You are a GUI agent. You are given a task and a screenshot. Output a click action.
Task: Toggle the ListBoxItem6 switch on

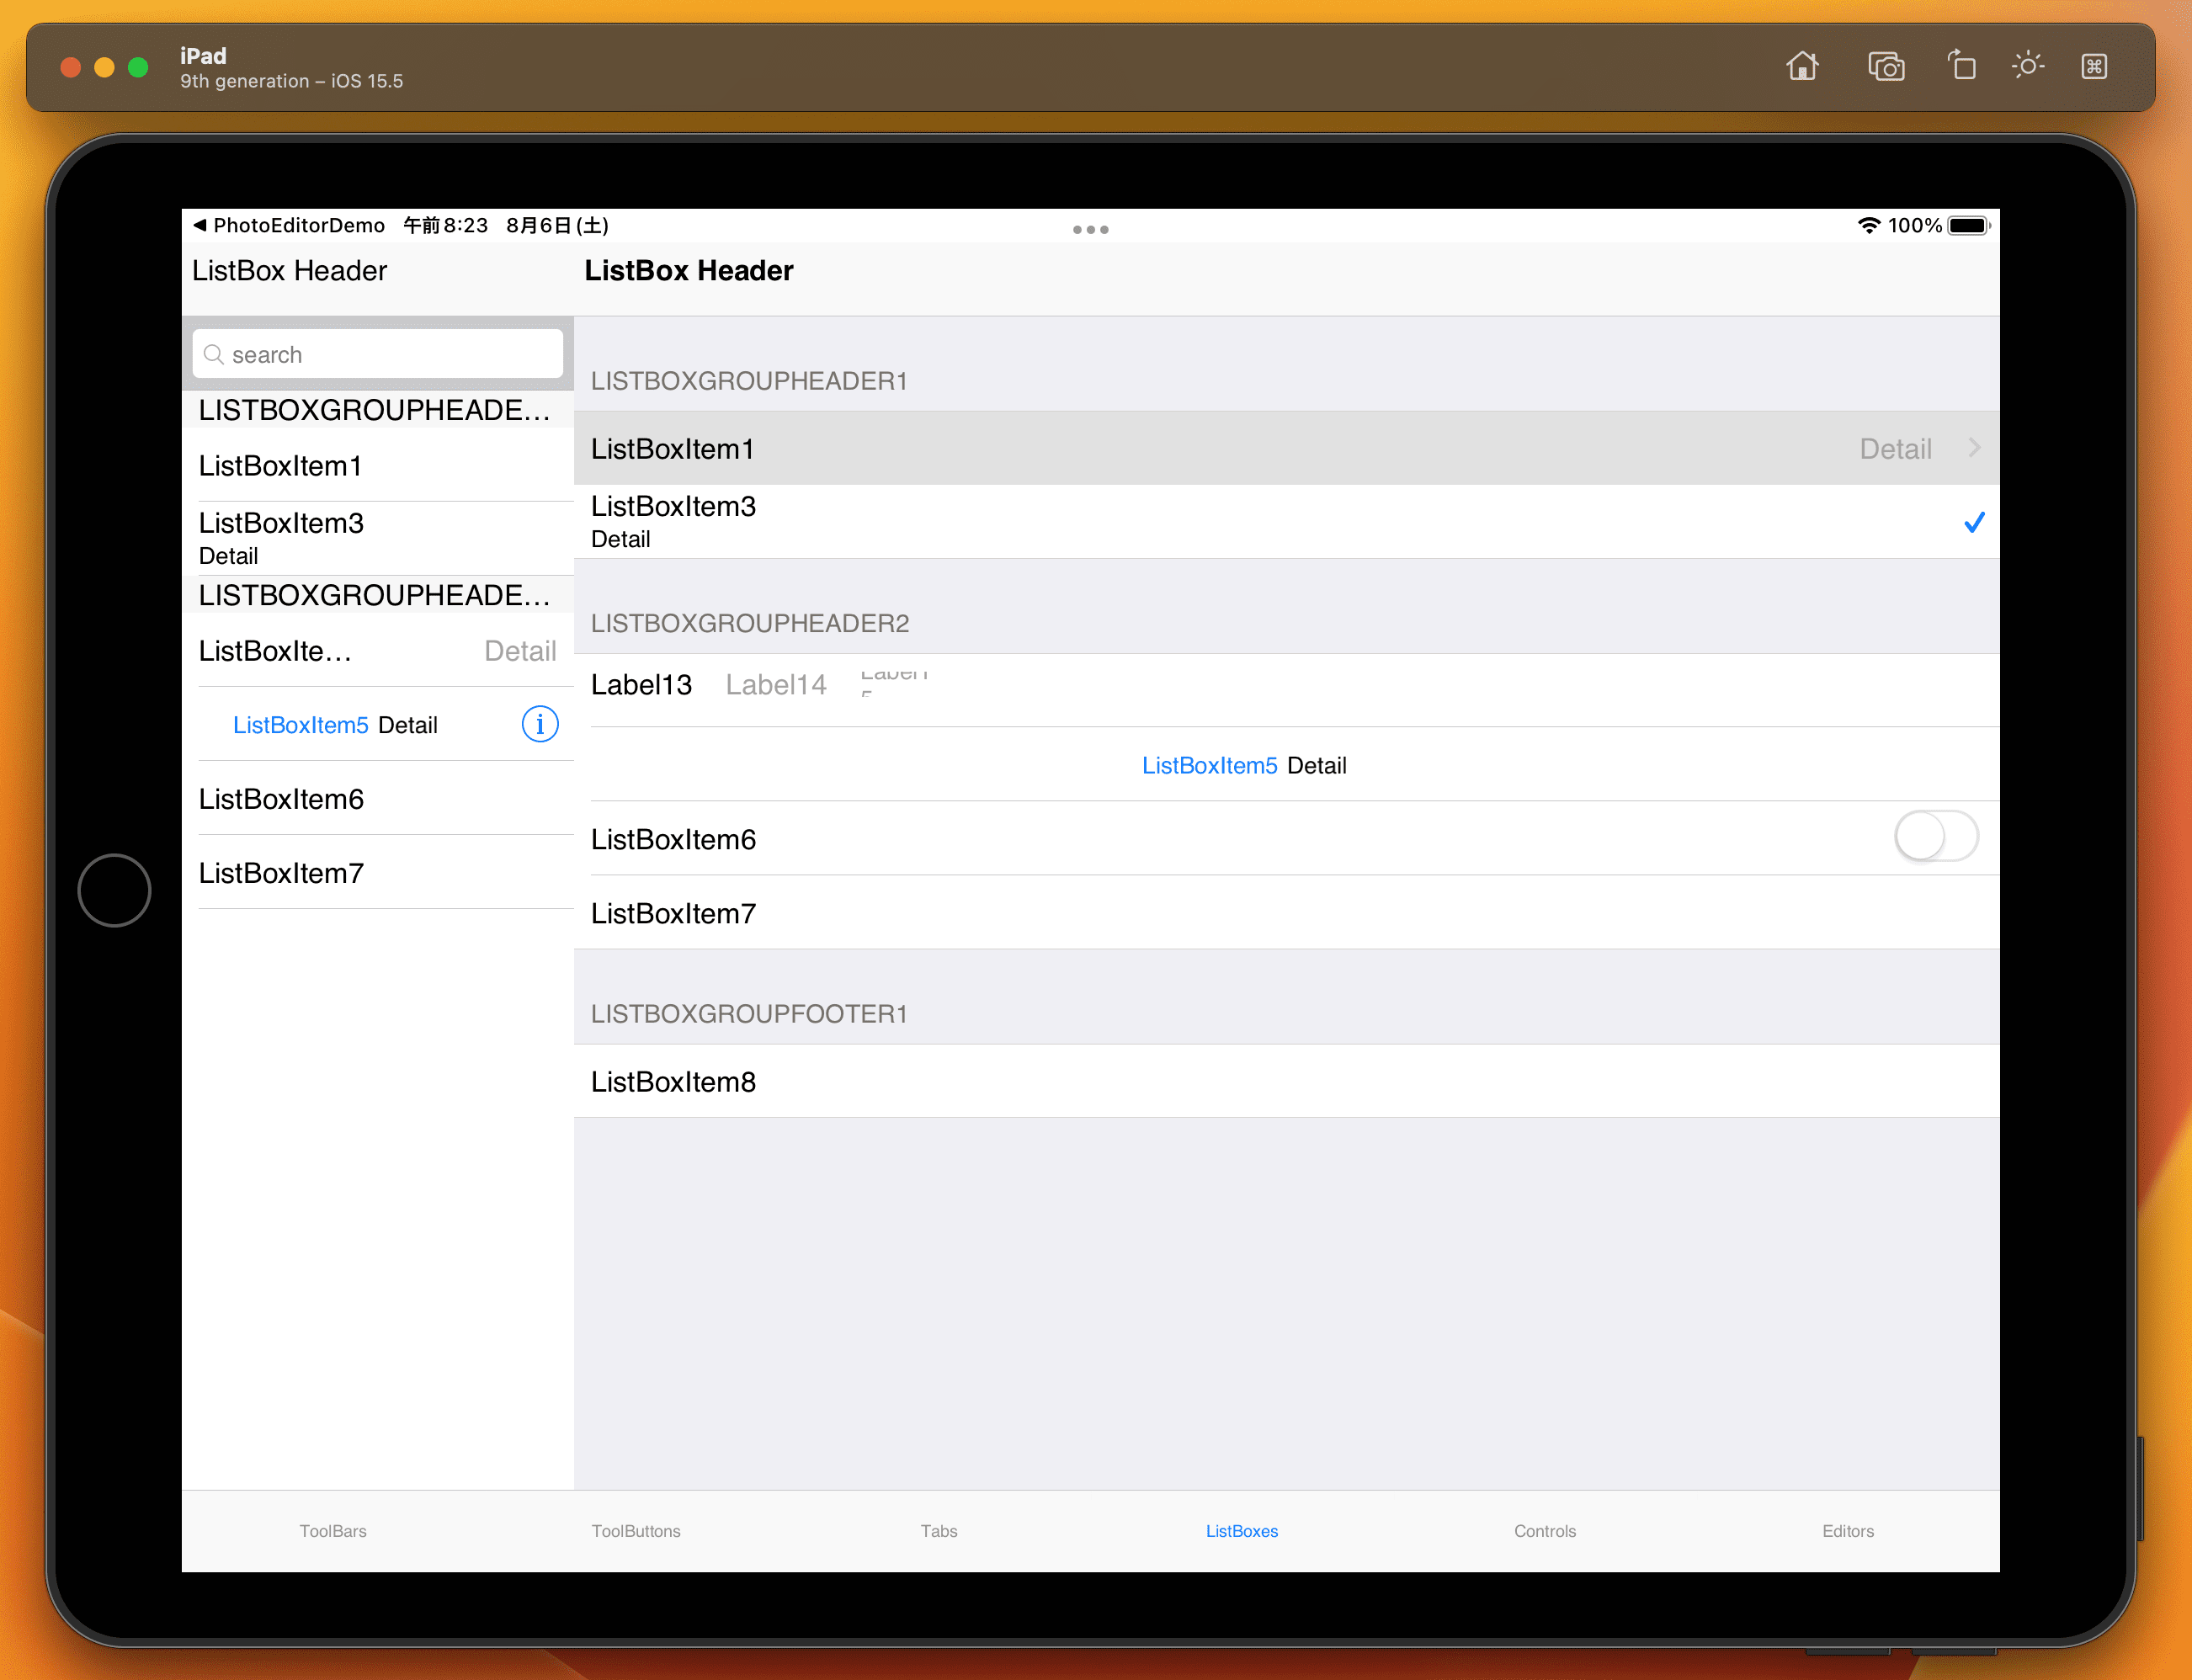click(1936, 837)
